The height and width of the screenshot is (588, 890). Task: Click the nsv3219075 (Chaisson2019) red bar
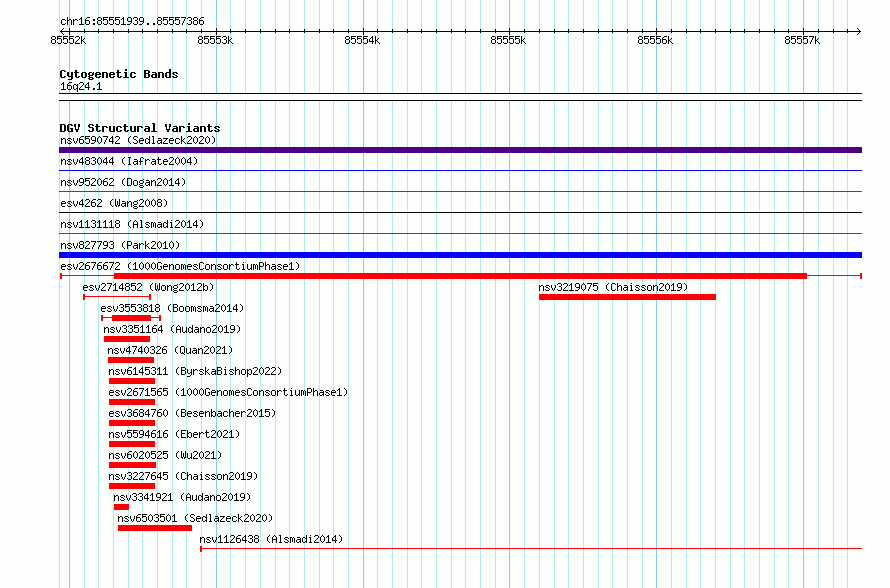627,297
